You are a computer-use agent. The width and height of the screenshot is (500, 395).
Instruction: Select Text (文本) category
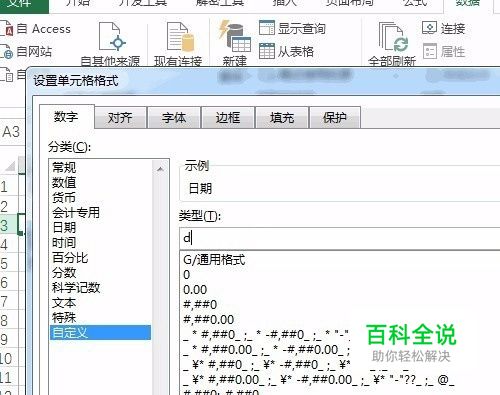pyautogui.click(x=100, y=302)
